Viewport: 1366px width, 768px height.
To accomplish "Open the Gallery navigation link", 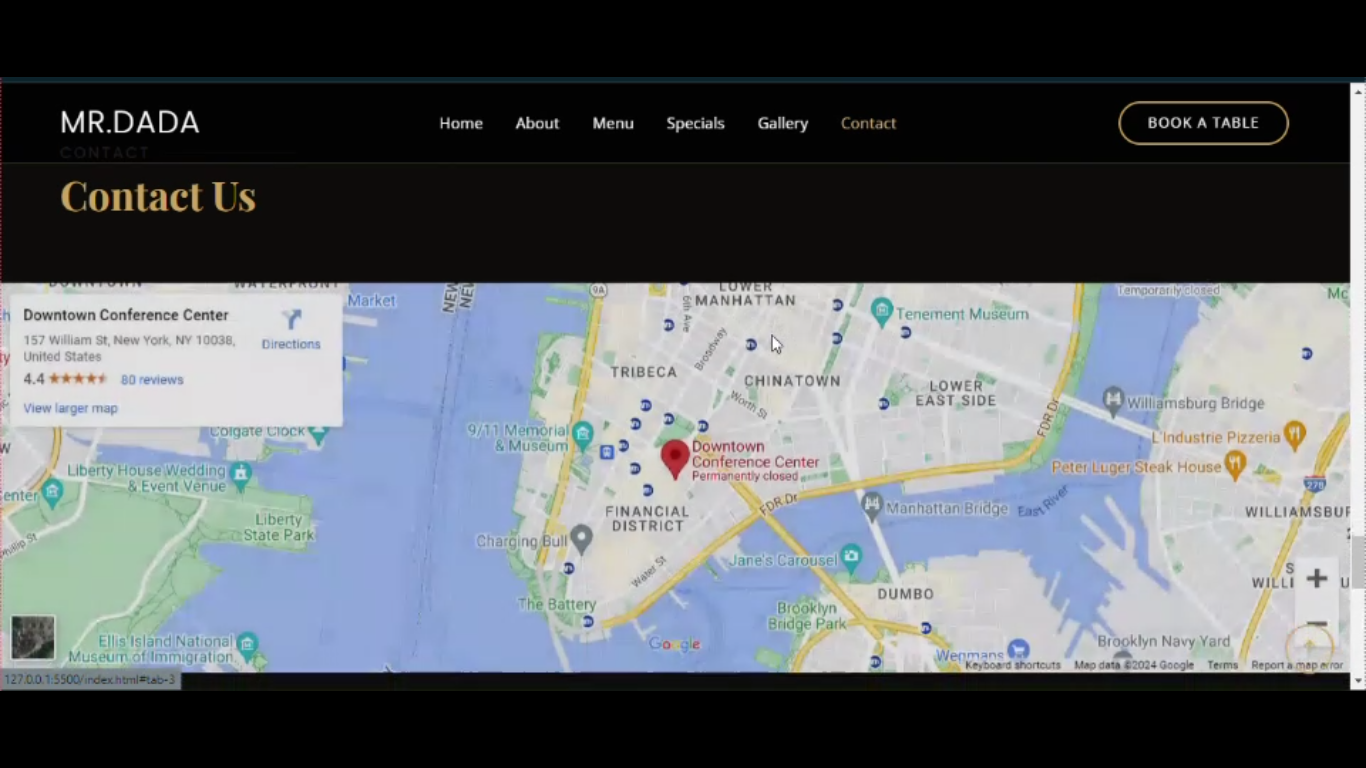I will pos(782,123).
